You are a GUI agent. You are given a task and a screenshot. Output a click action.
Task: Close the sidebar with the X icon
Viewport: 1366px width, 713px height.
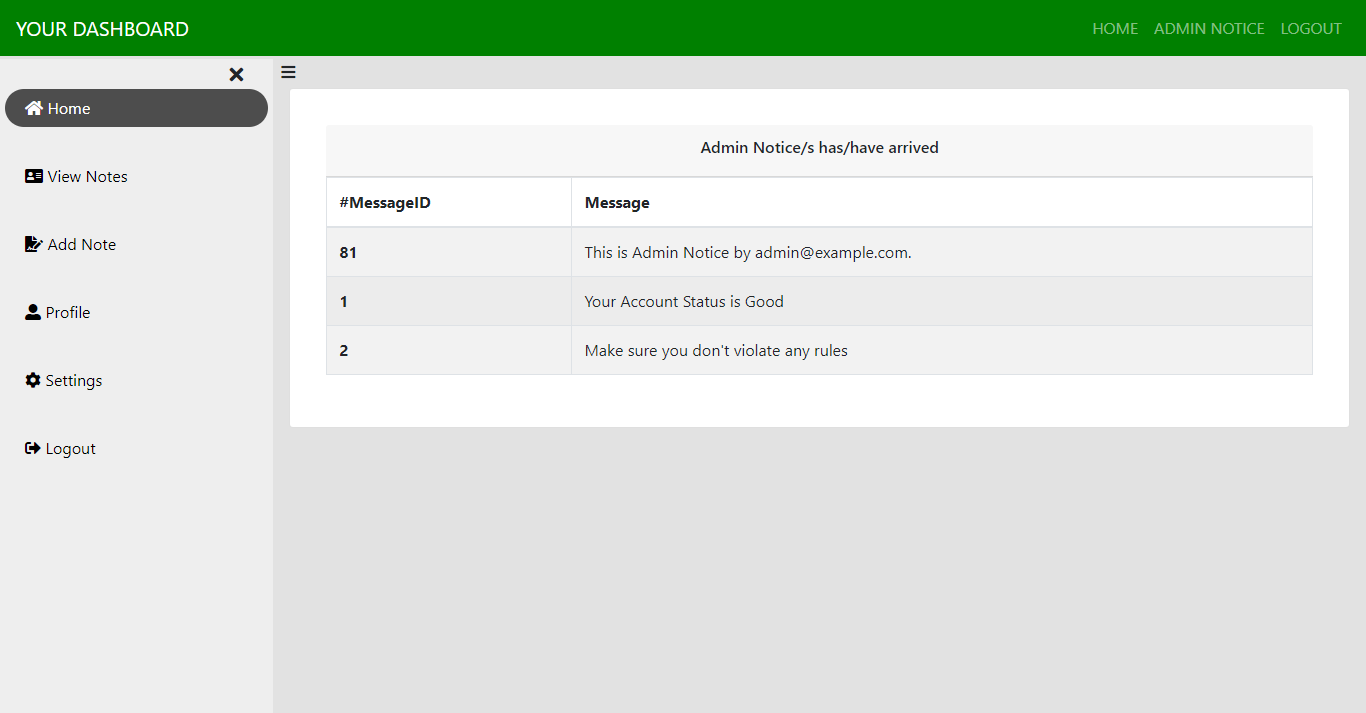(x=236, y=75)
